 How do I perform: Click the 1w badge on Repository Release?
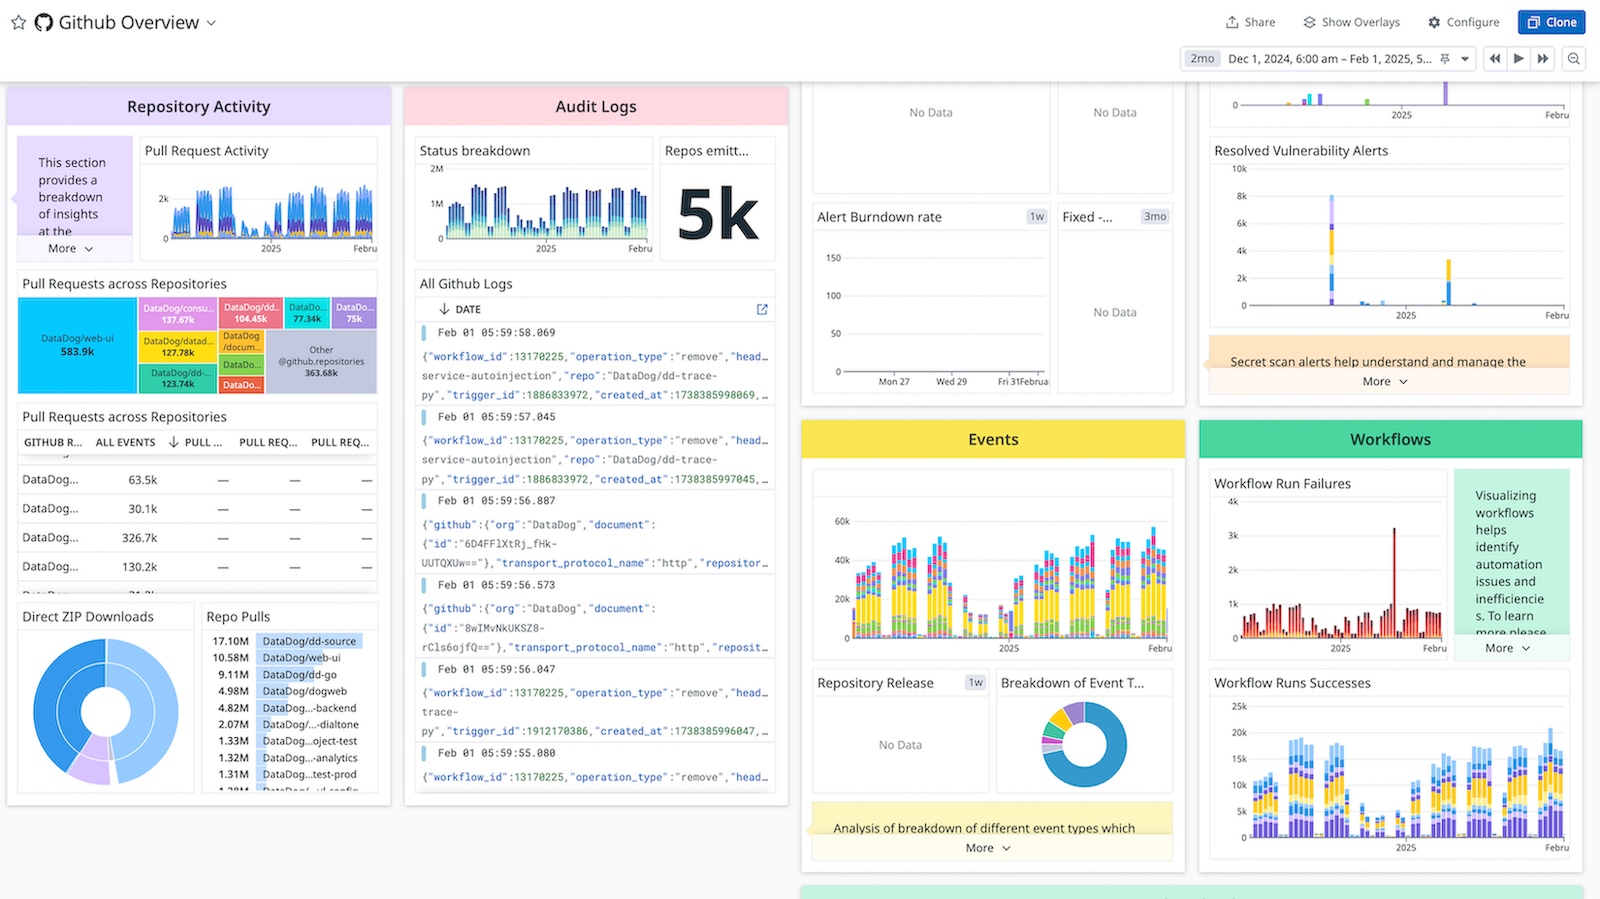975,683
